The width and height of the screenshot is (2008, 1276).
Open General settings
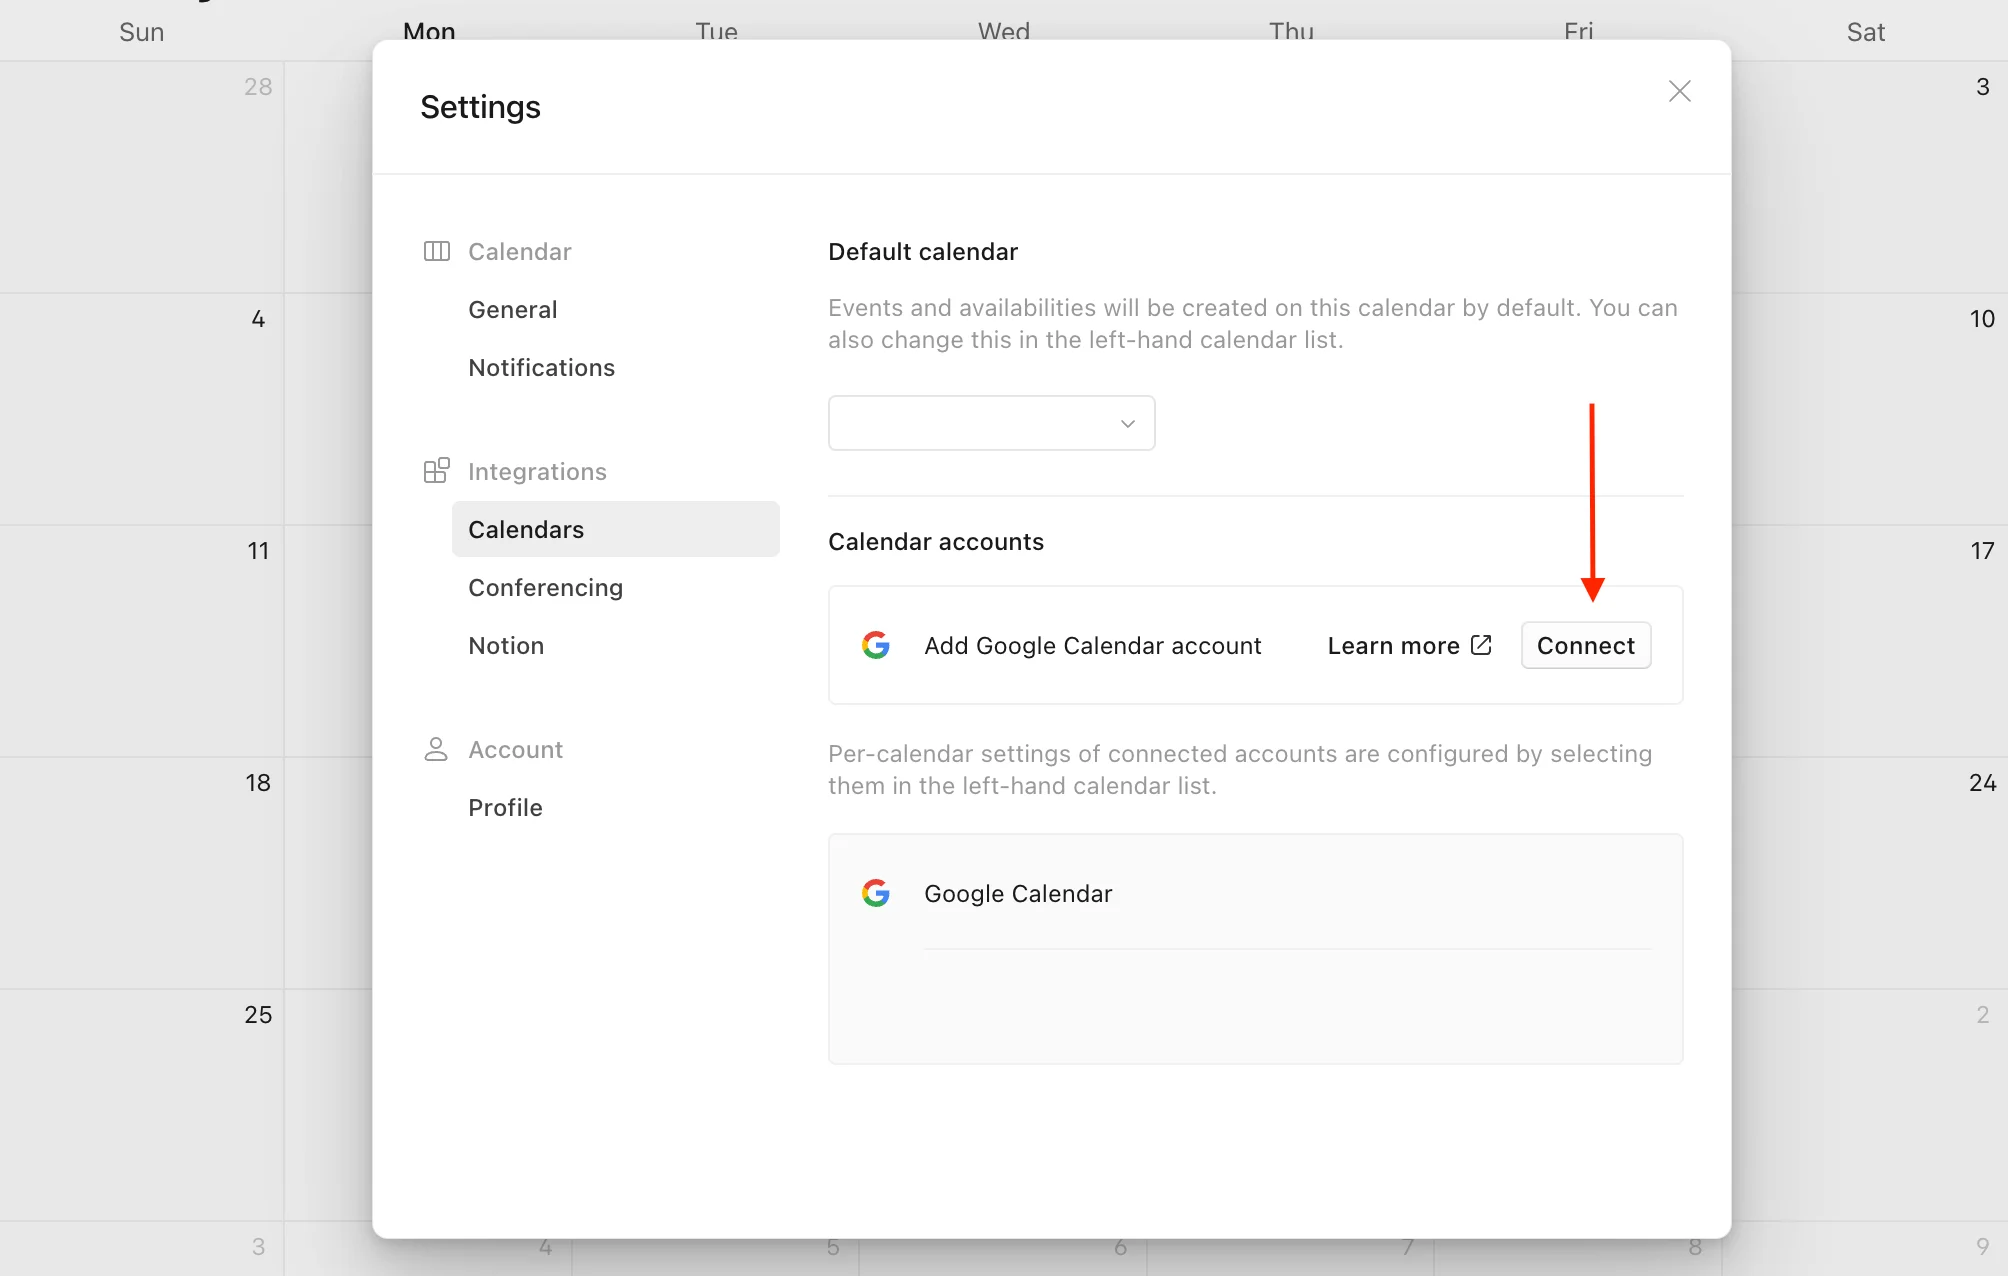[513, 310]
